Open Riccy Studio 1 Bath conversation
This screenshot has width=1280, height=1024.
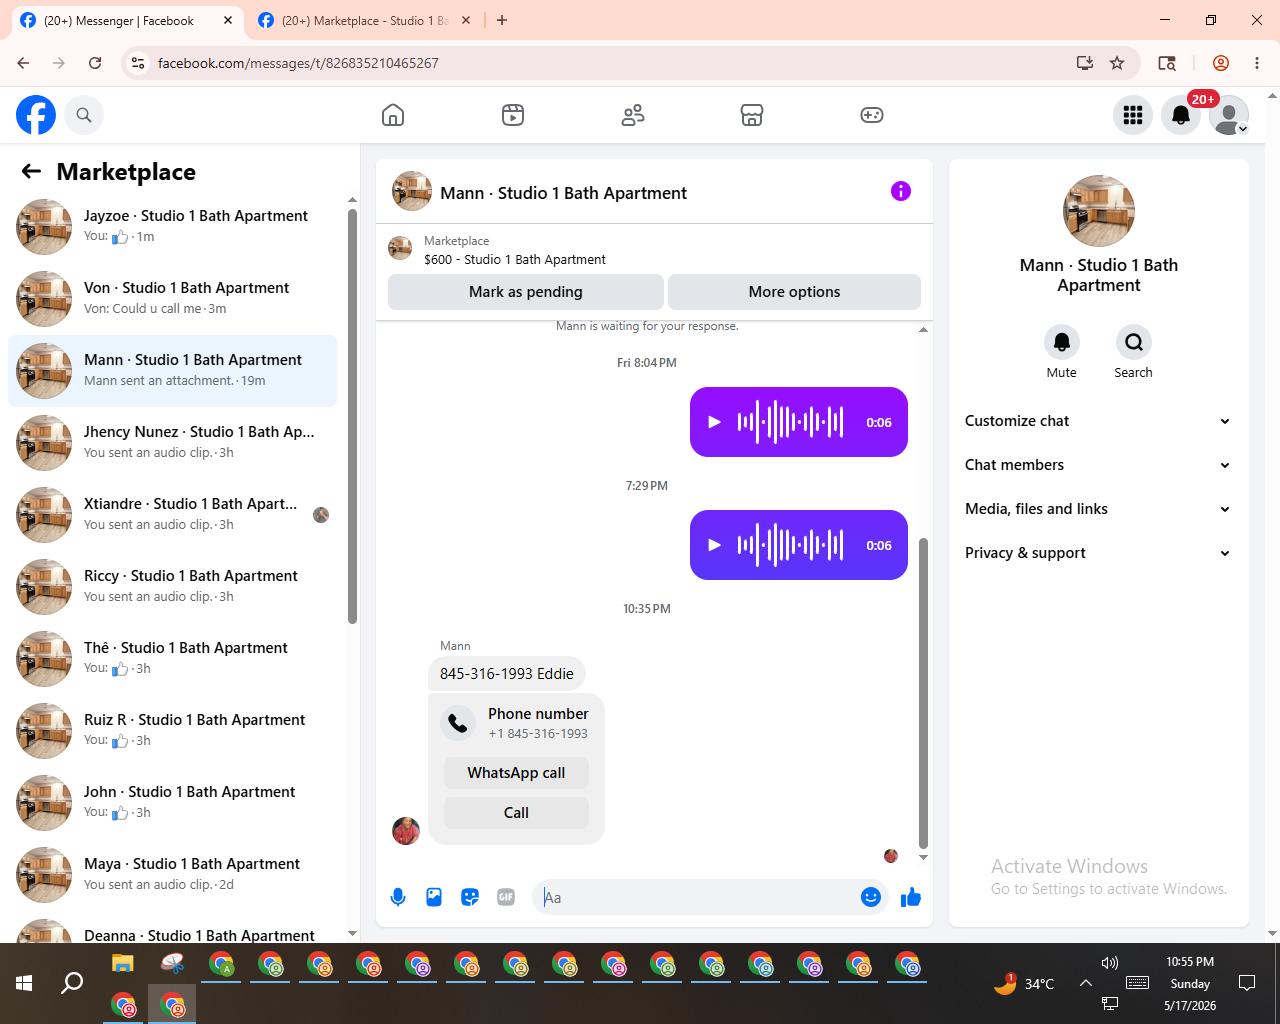pos(172,587)
